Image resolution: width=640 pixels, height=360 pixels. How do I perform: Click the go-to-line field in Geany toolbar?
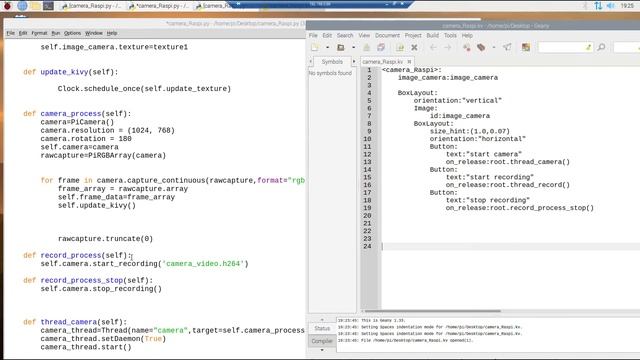[627, 48]
